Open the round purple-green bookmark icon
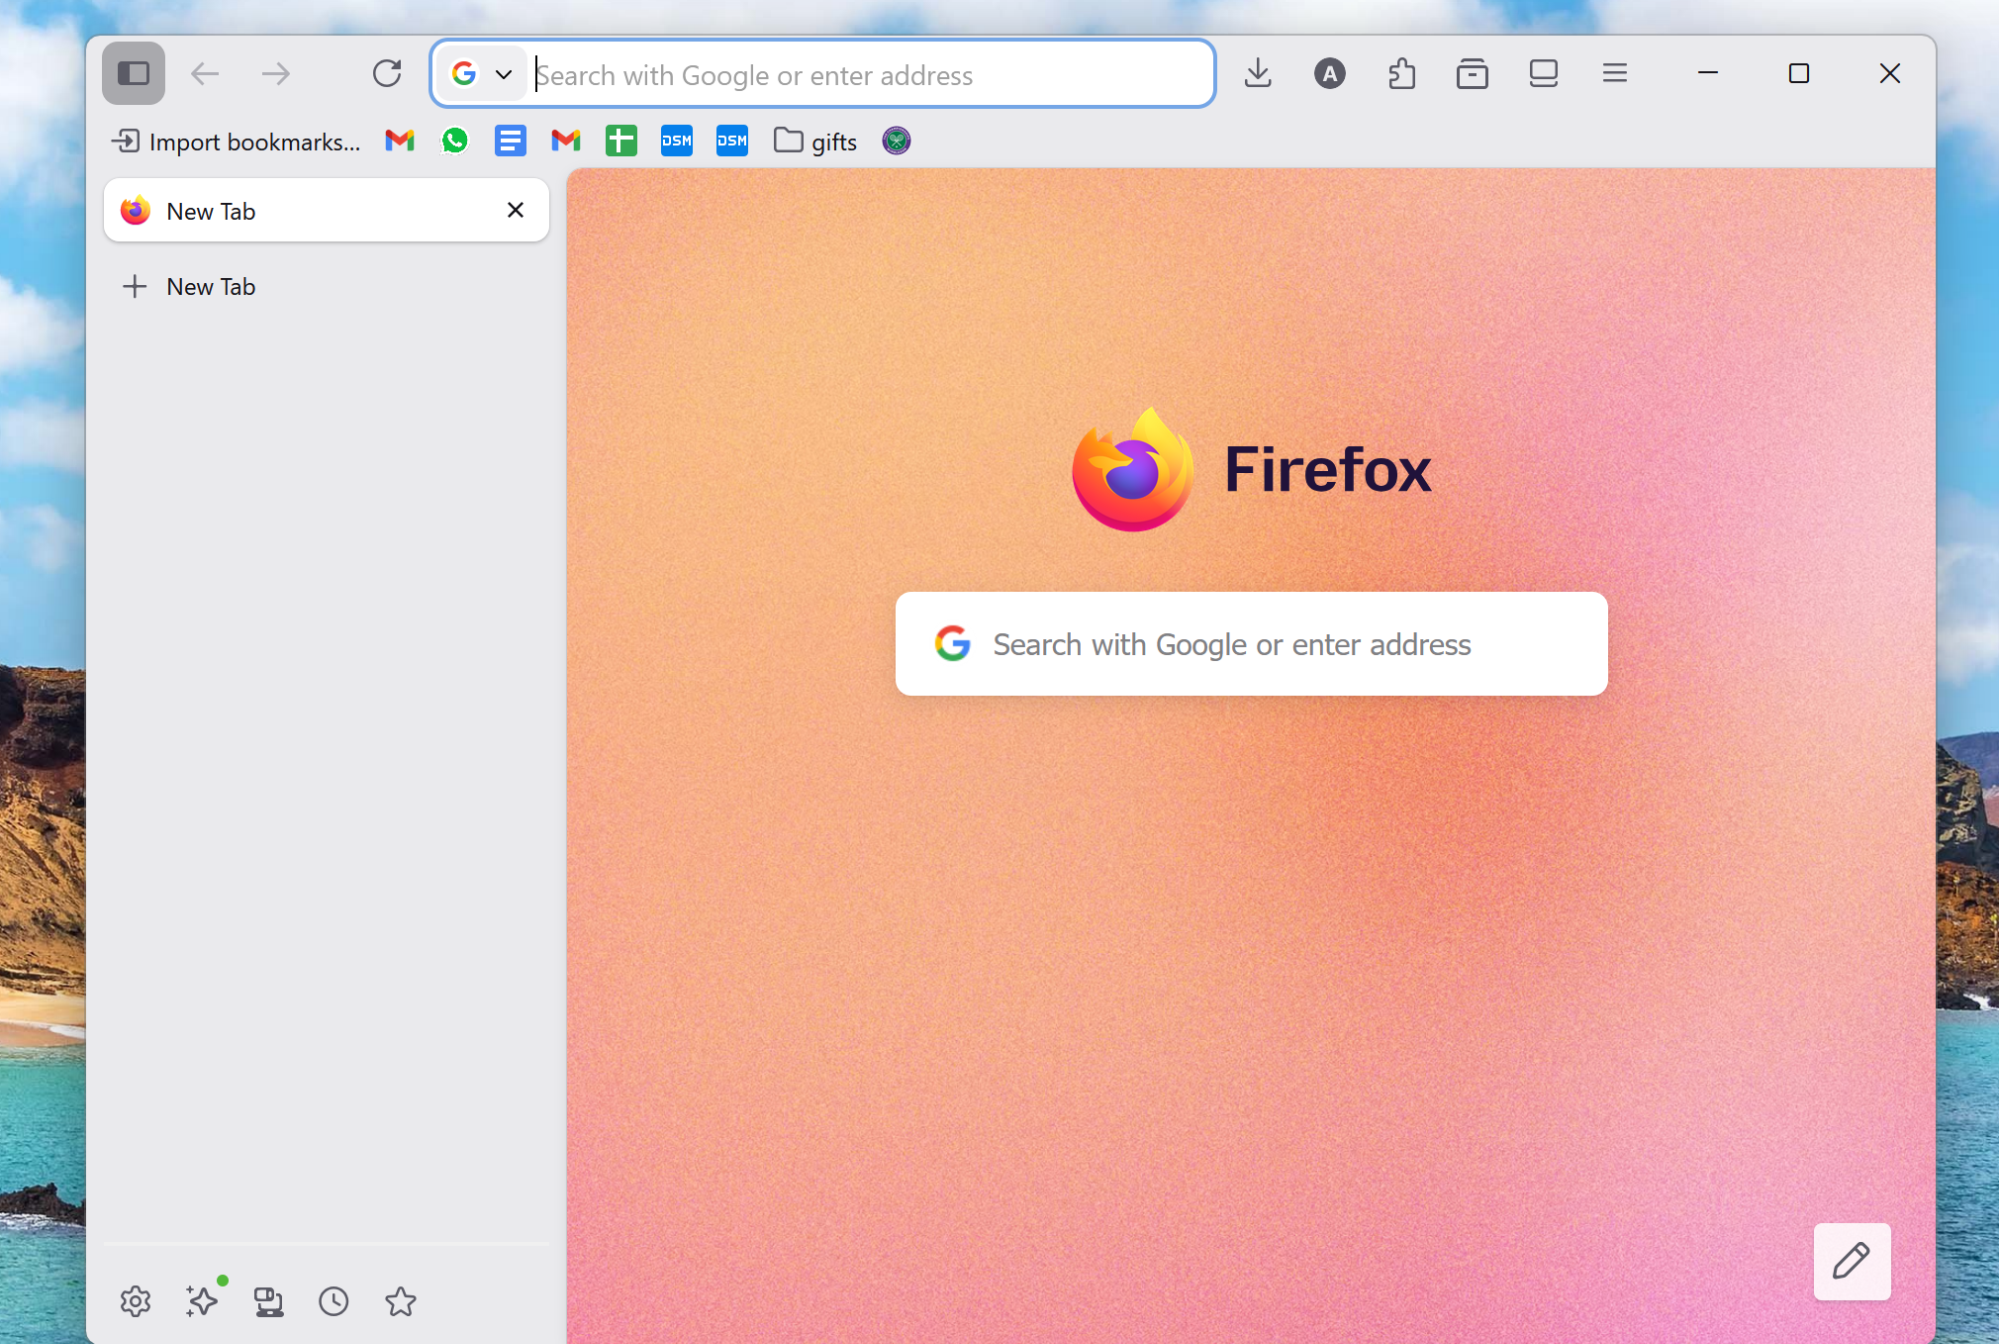Screen dimensions: 1999x1344 pyautogui.click(x=896, y=141)
